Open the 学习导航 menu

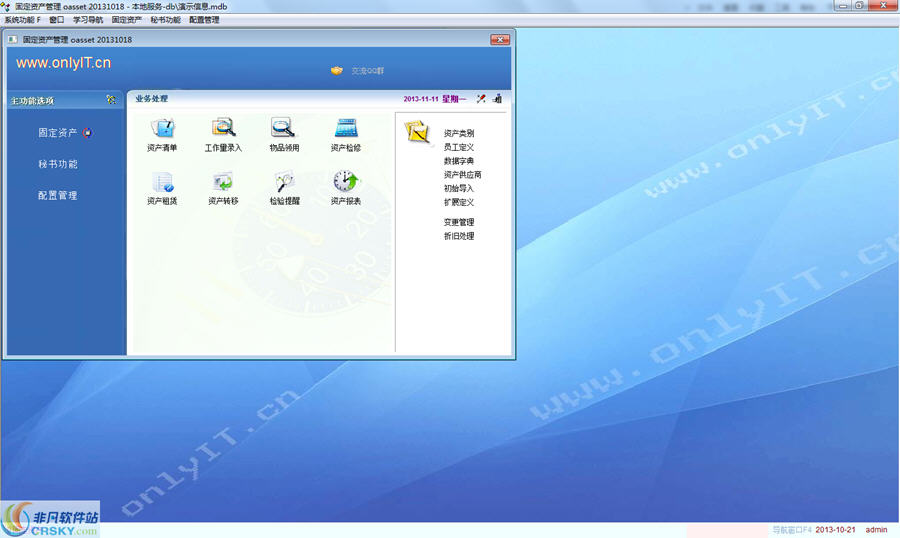[88, 20]
